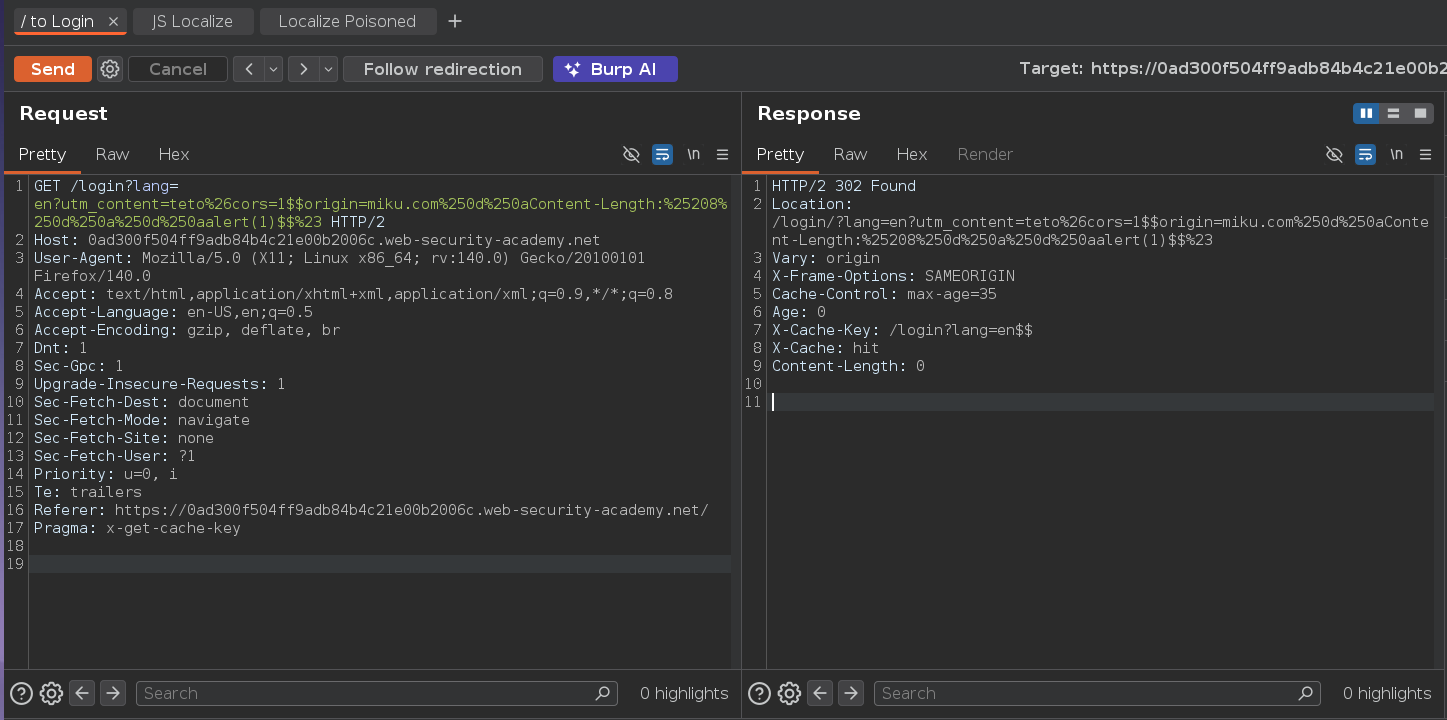Select the '/ to Login' tab
Viewport: 1447px width, 720px height.
58,21
